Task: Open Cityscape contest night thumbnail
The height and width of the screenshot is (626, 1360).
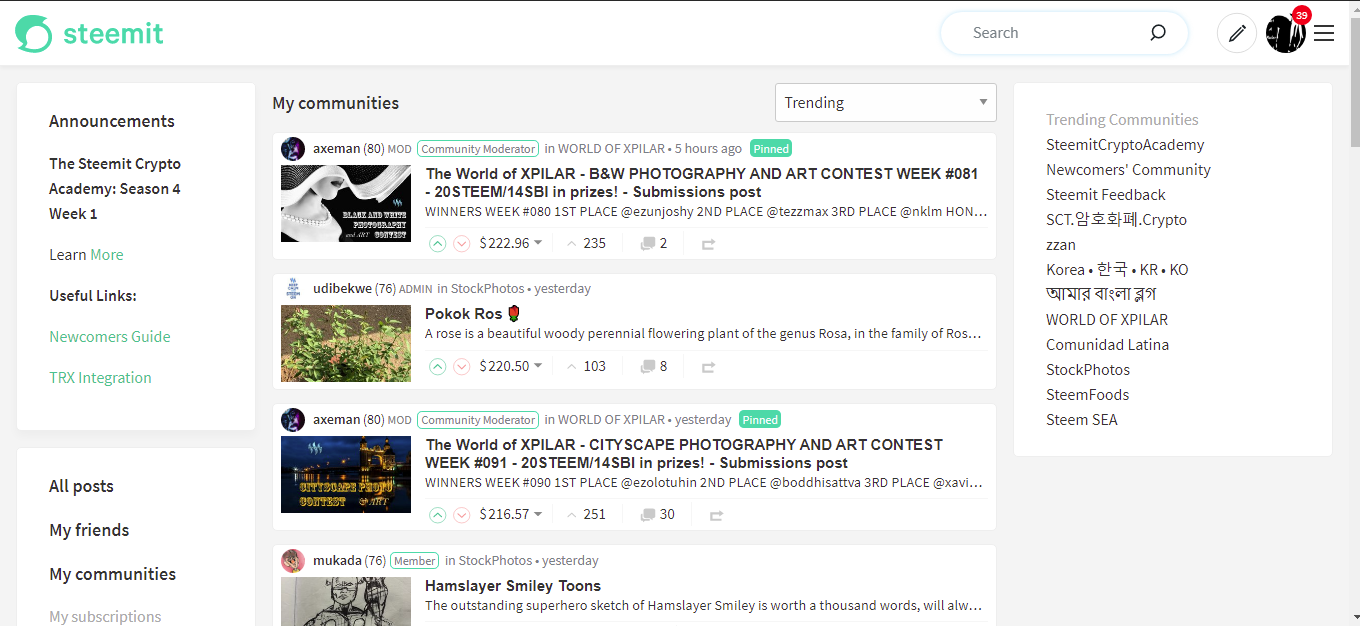Action: [346, 475]
